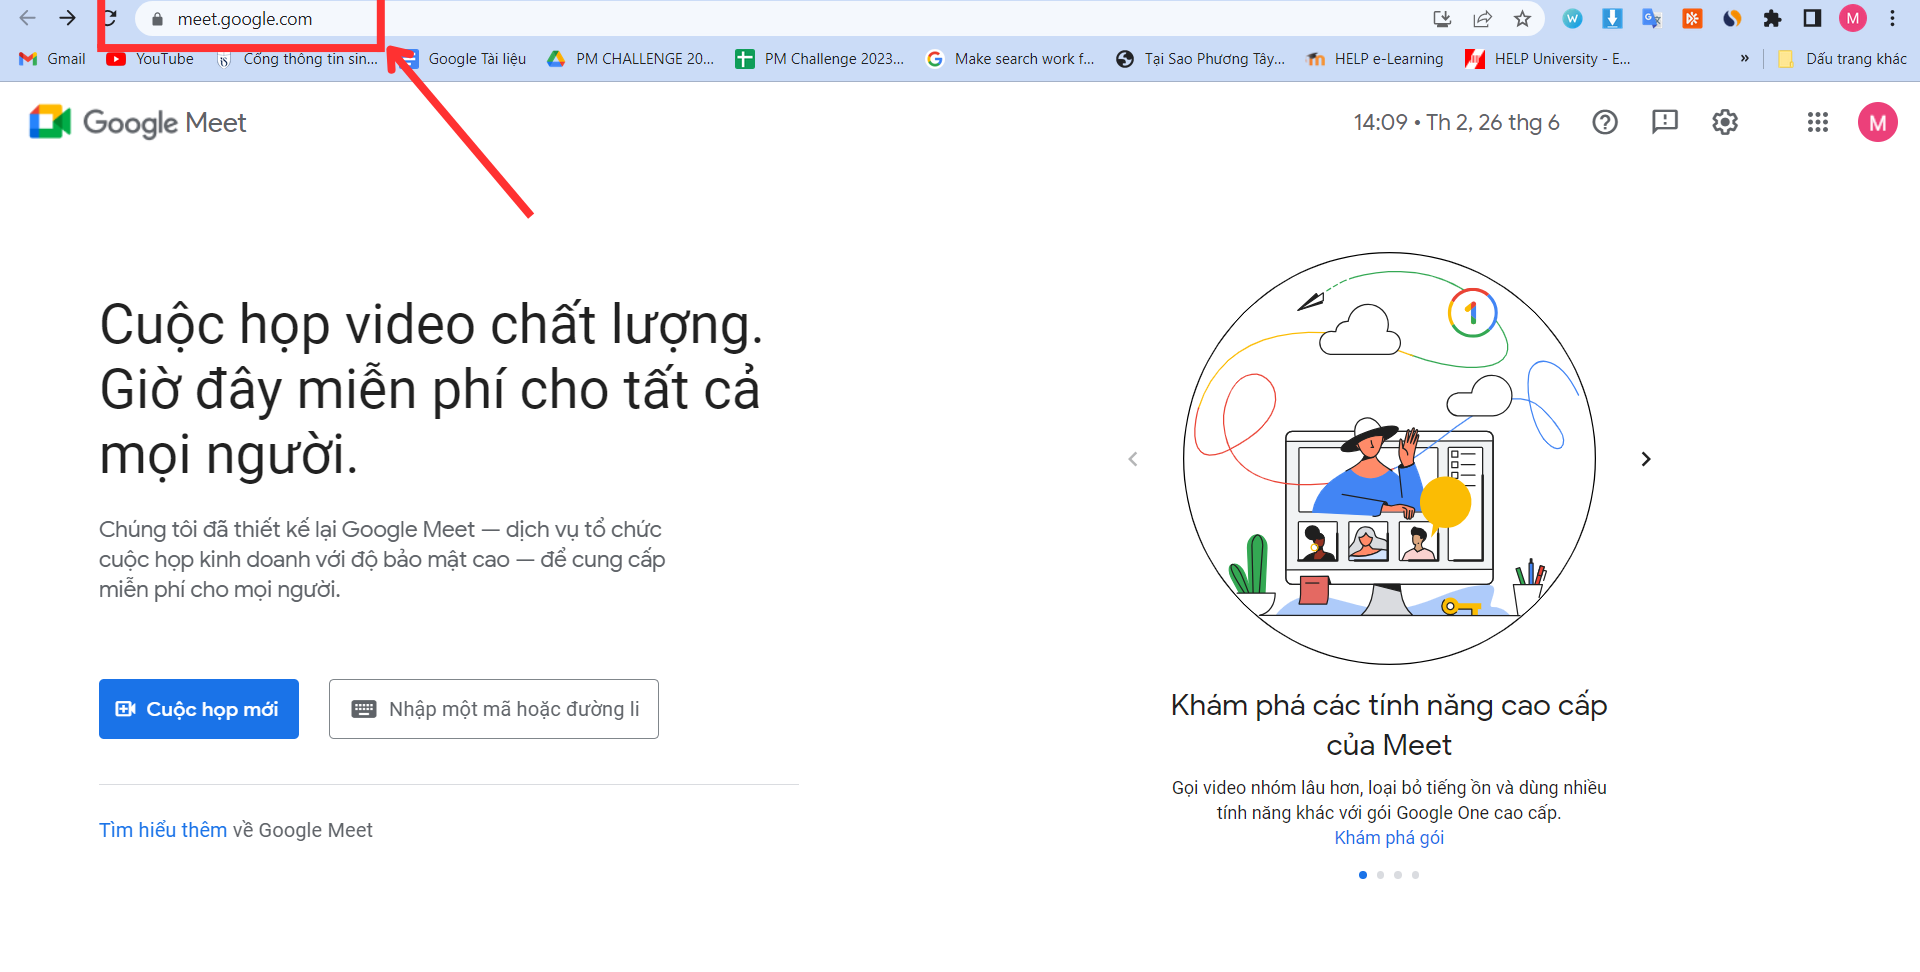Screen dimensions: 1920x972
Task: Bookmark this page with the star icon
Action: 1522,19
